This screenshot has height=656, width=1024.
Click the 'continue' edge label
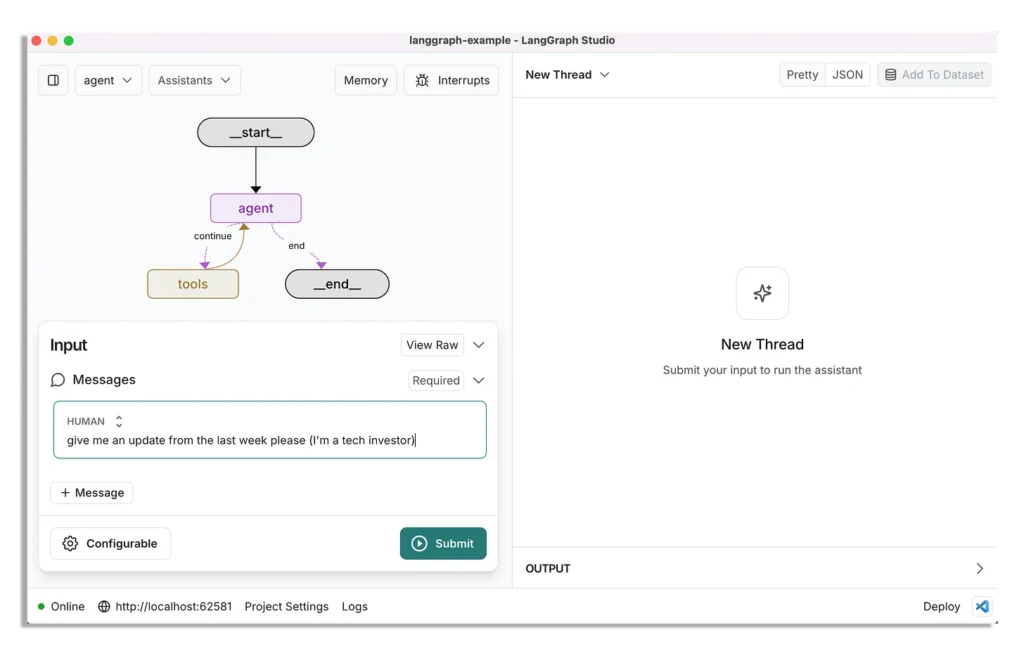(212, 236)
